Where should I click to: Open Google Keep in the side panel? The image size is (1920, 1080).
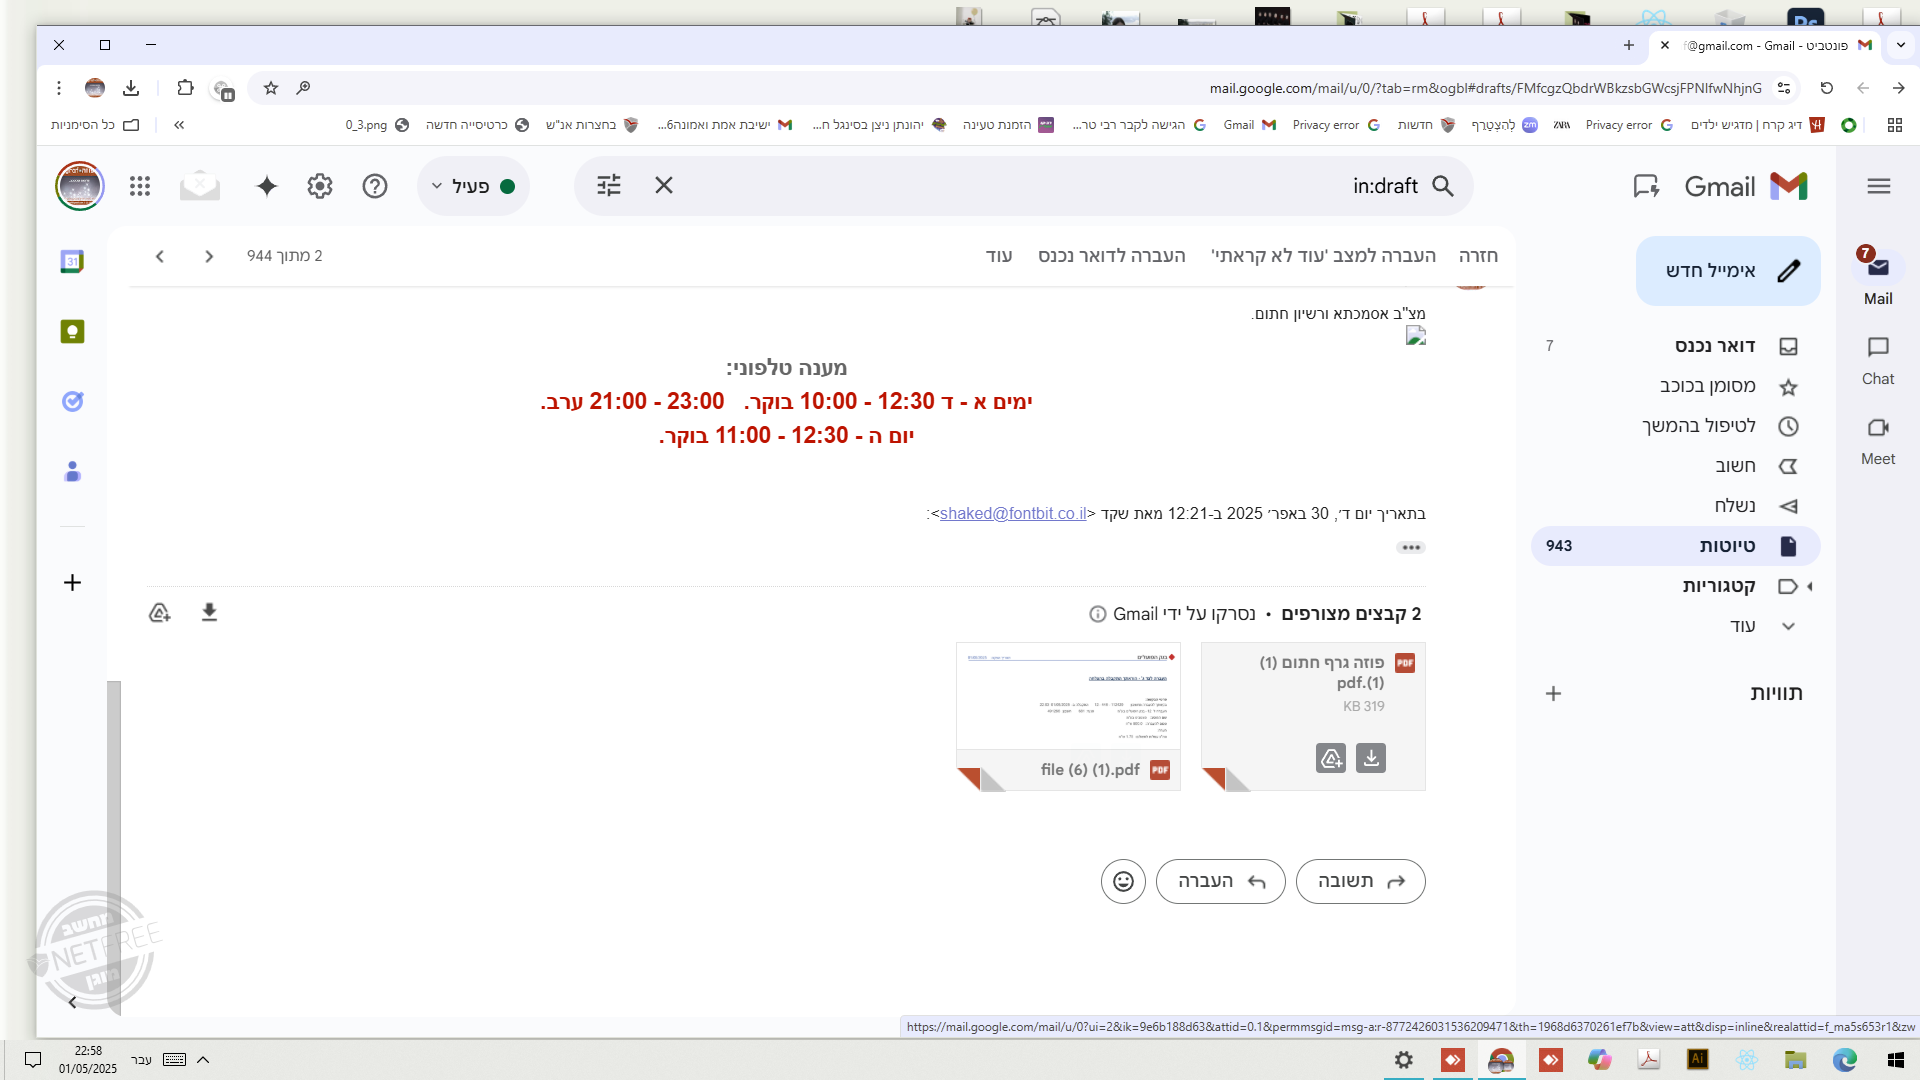point(72,332)
